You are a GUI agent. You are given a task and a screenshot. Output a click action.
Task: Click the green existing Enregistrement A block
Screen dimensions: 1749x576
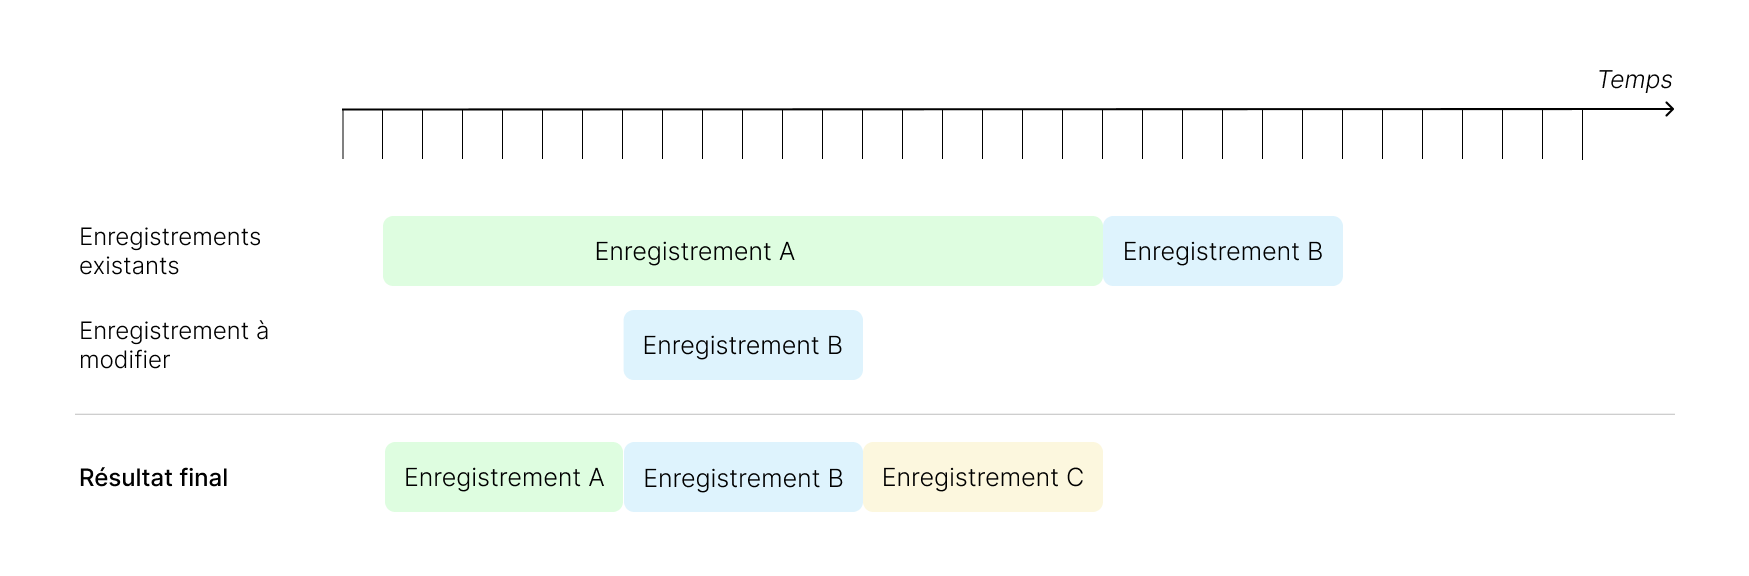pos(742,251)
